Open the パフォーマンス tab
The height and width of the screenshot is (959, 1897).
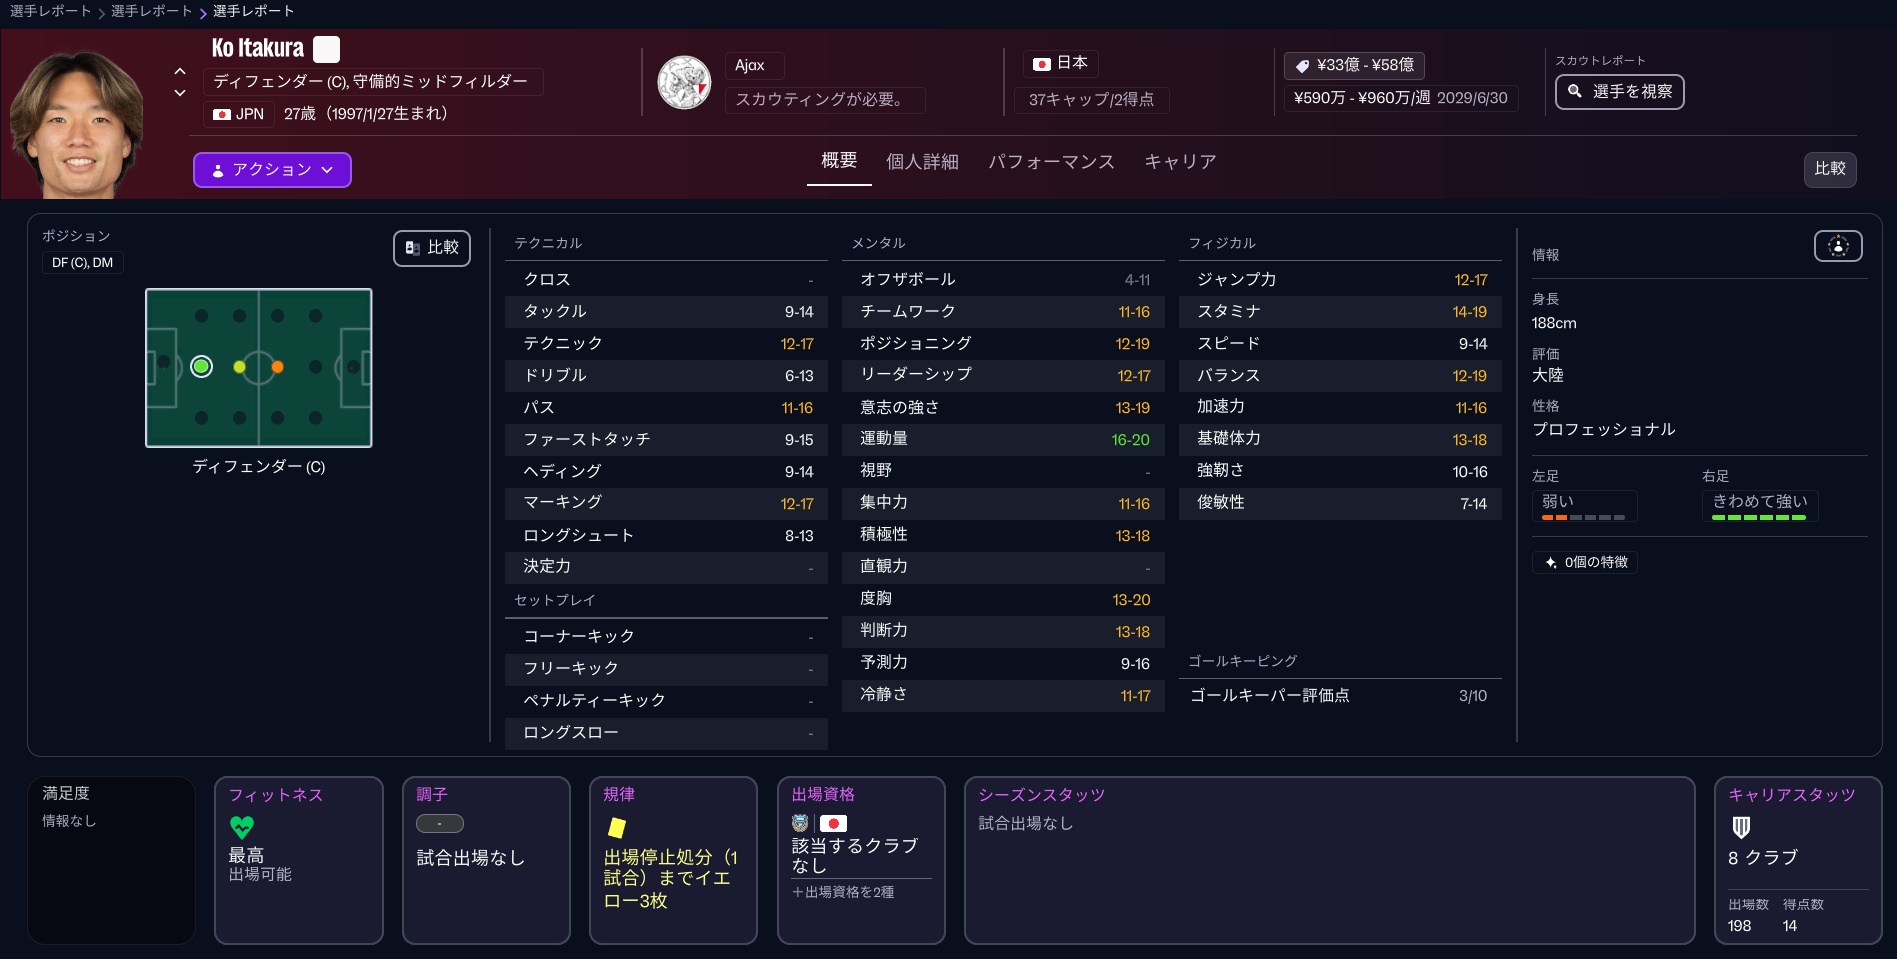pyautogui.click(x=1051, y=162)
